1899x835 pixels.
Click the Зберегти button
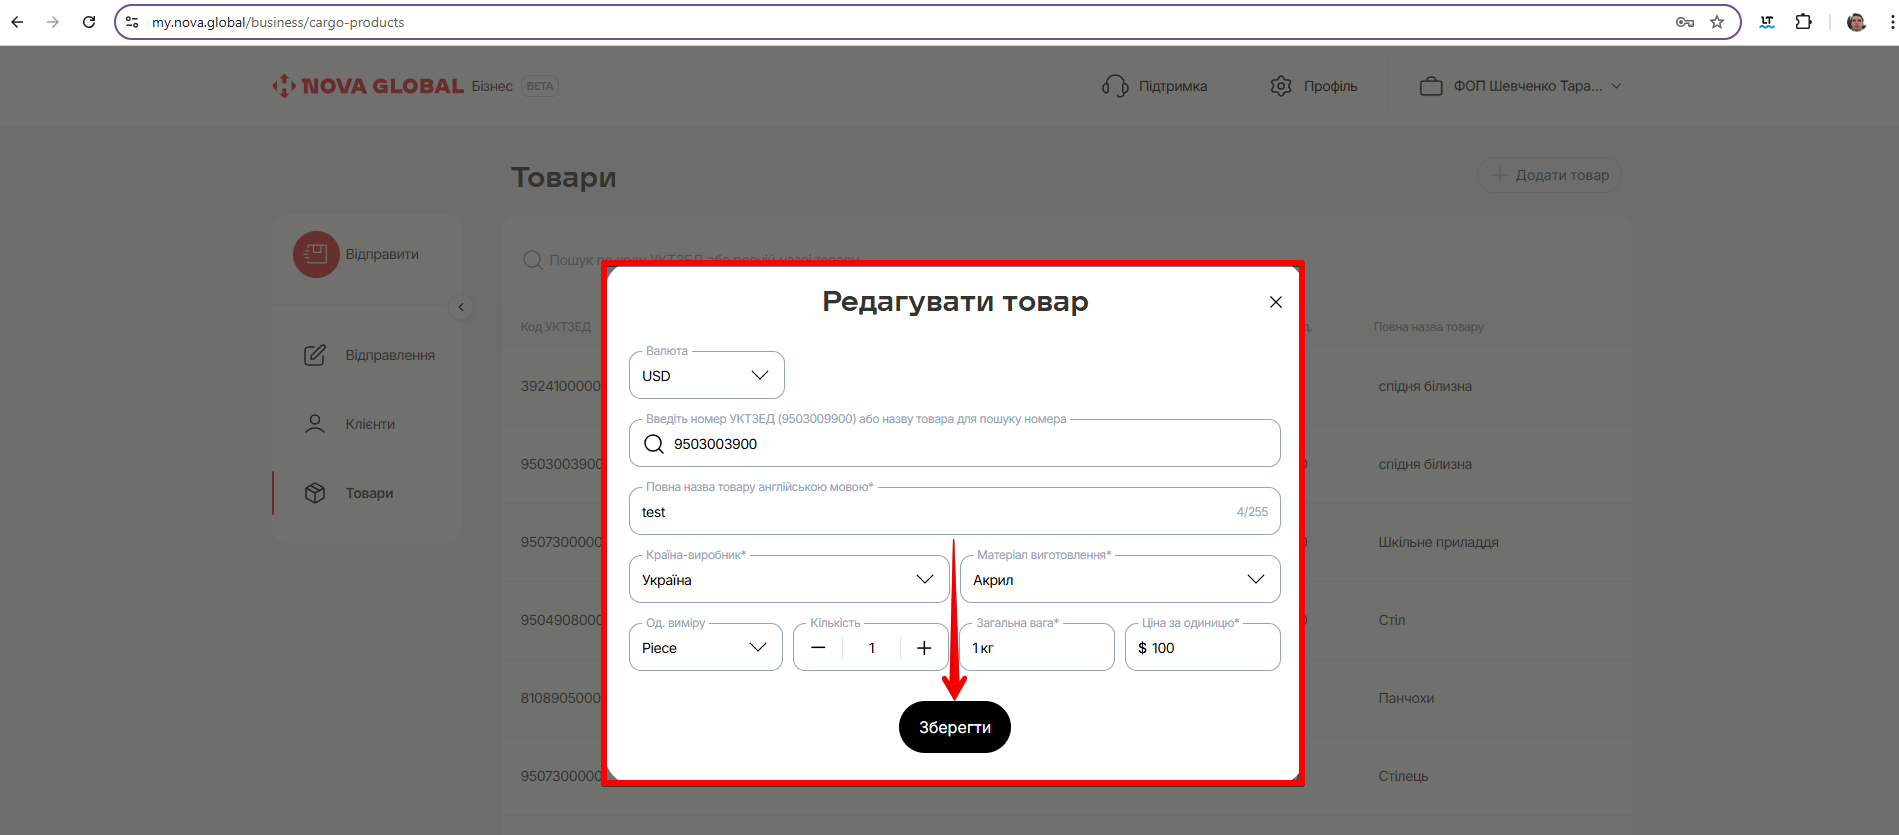pos(954,727)
